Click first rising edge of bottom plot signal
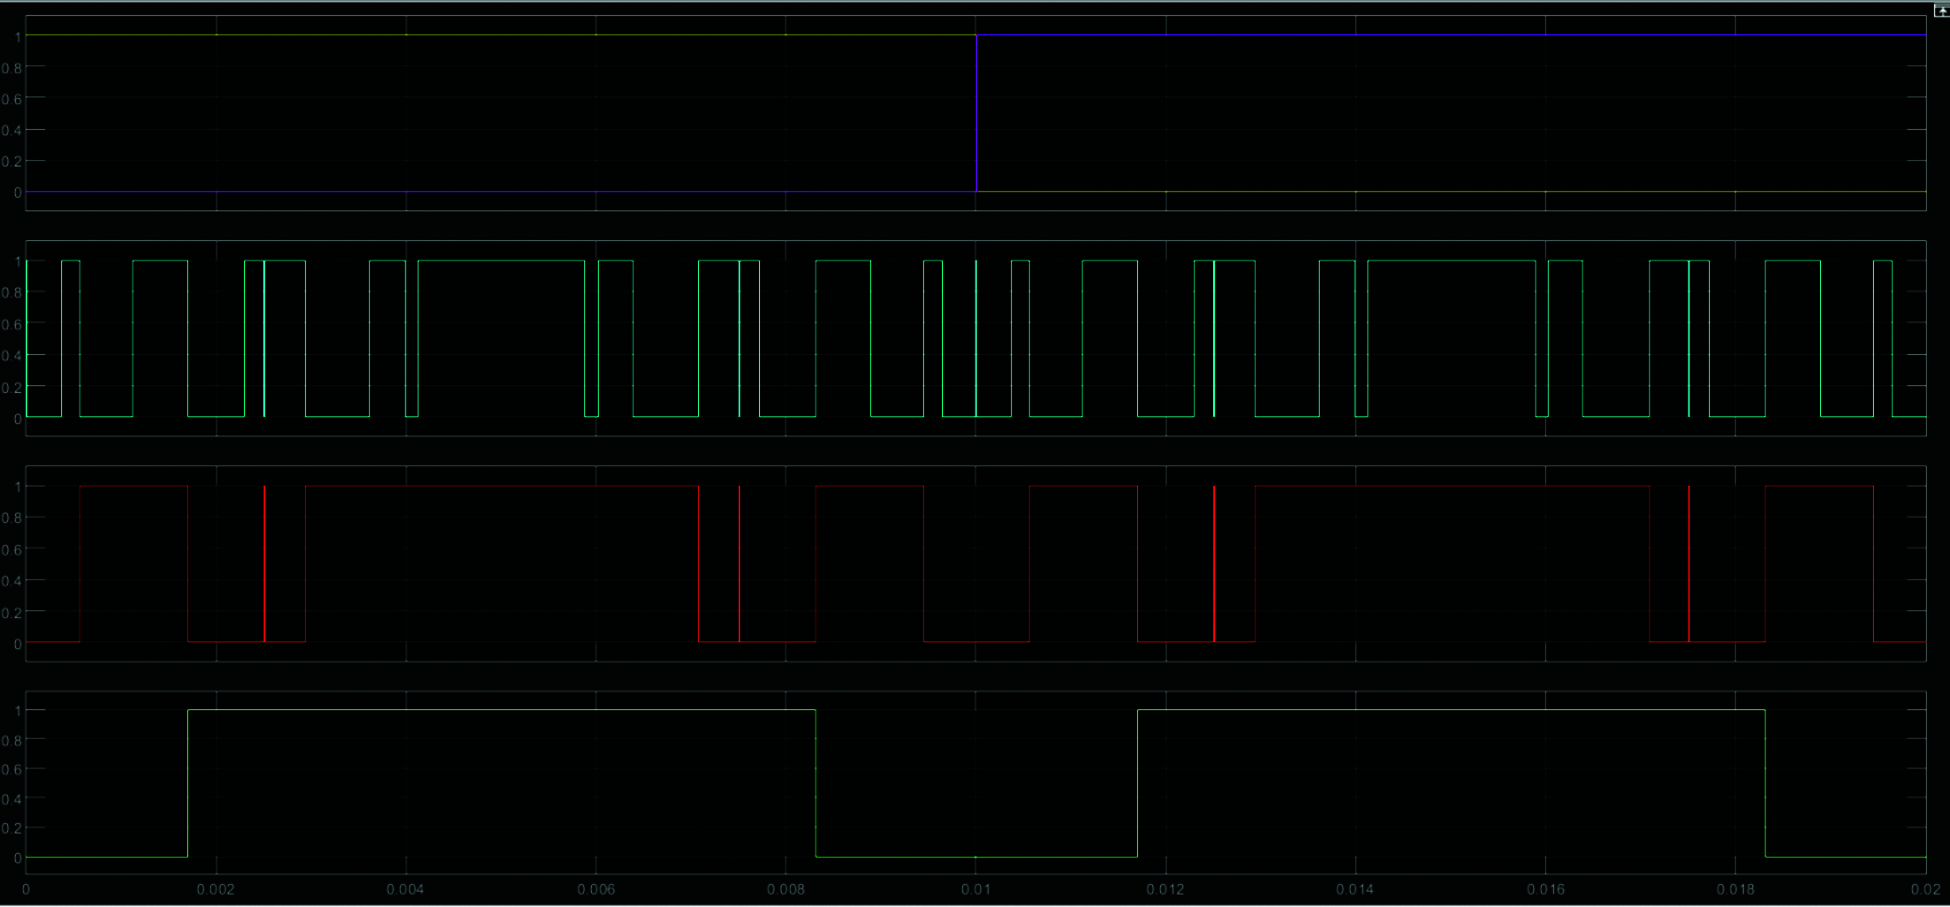The image size is (1950, 907). 188,783
